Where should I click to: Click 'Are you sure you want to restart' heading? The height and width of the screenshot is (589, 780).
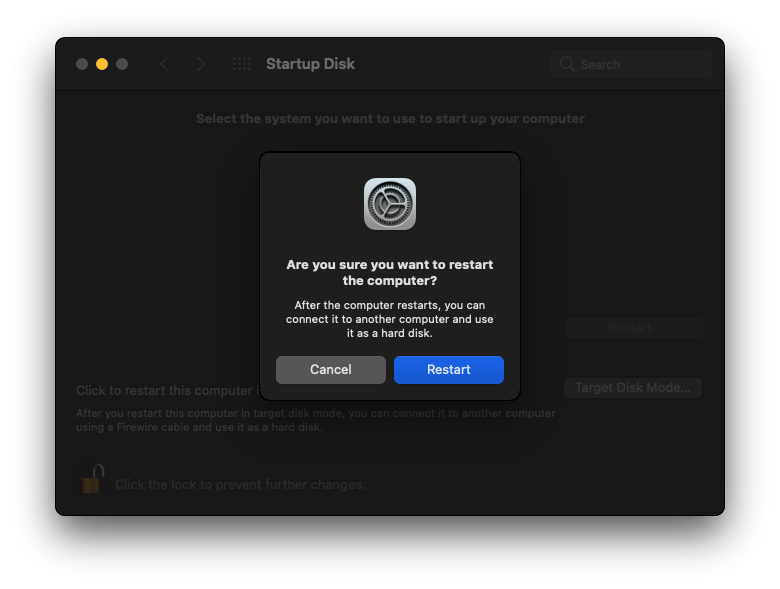click(390, 272)
